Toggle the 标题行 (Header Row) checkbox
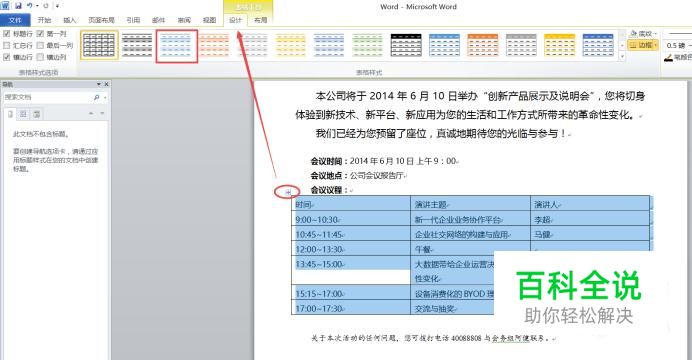The width and height of the screenshot is (692, 360). click(7, 34)
